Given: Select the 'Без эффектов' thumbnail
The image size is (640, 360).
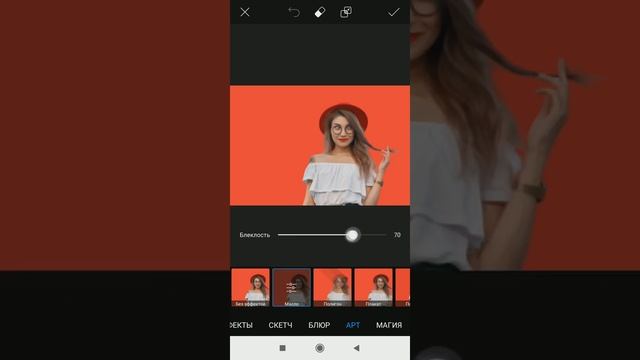Looking at the screenshot, I should pyautogui.click(x=251, y=287).
